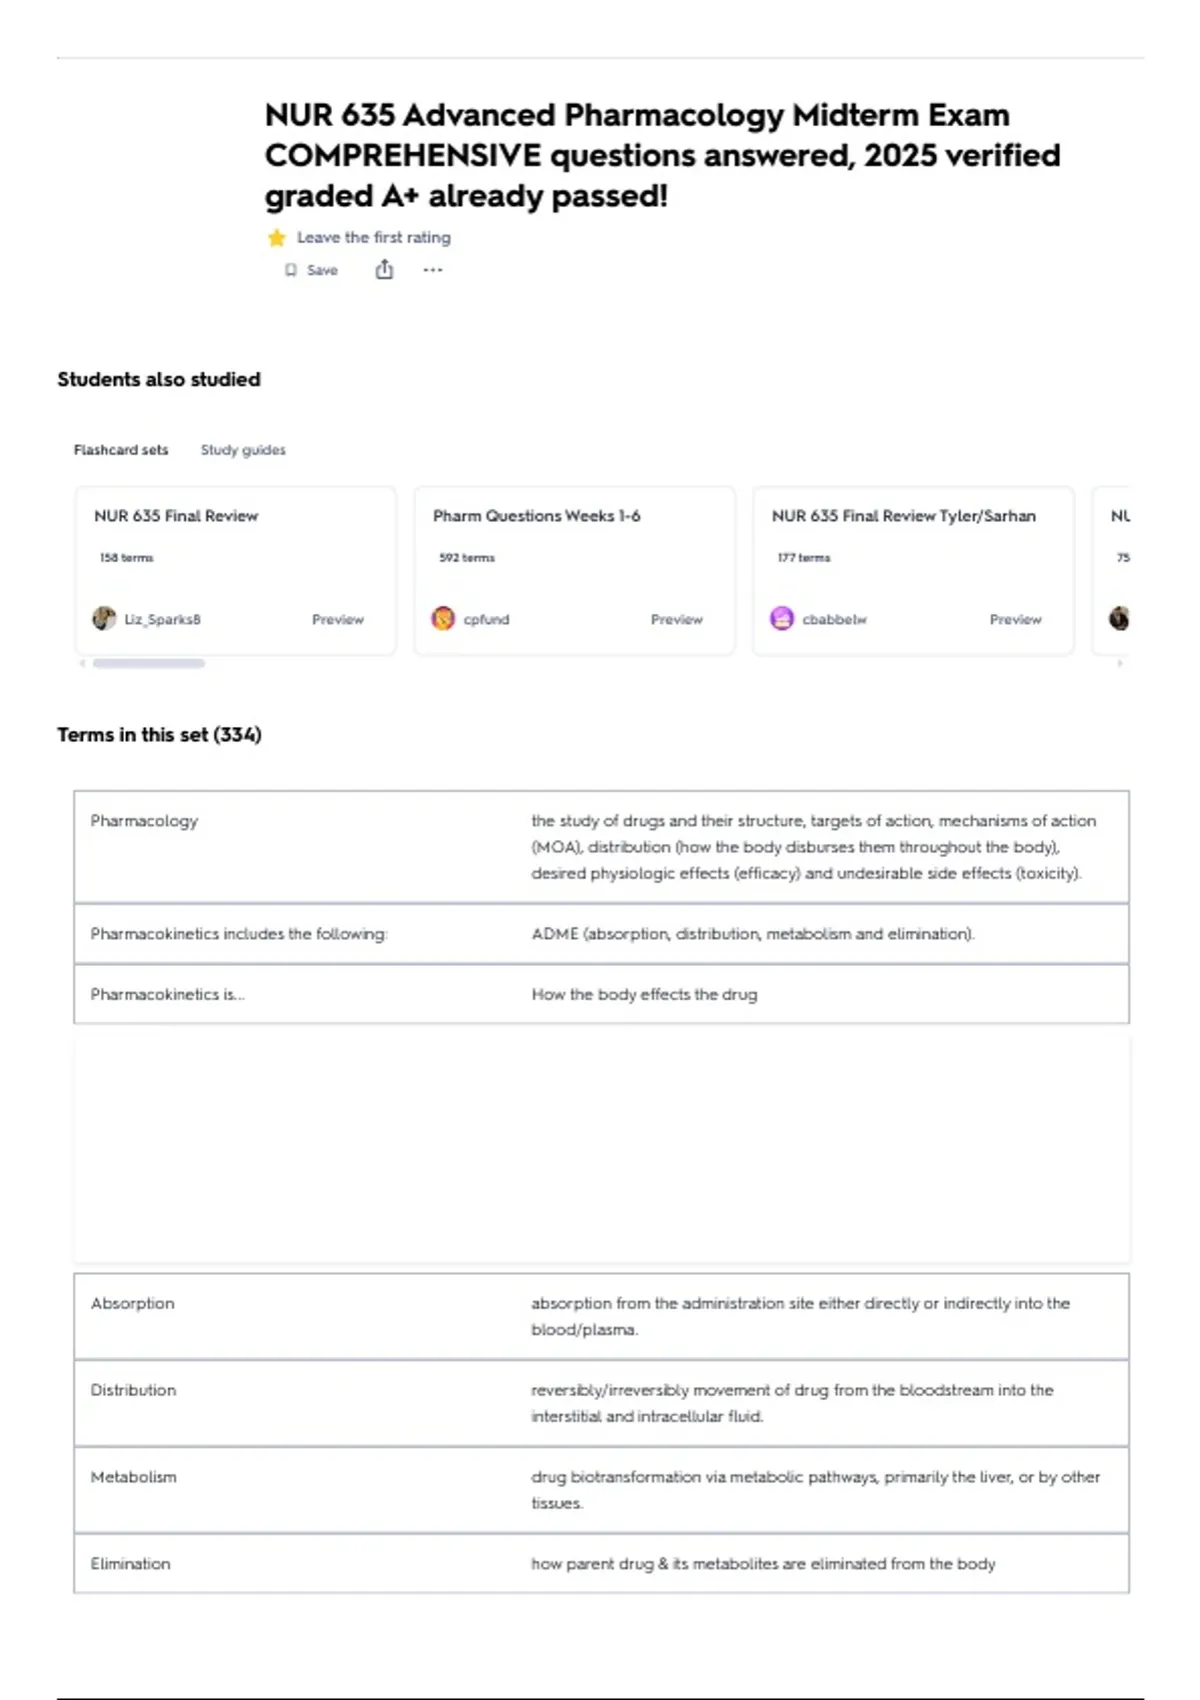Viewport: 1200px width, 1700px height.
Task: Preview the NUR 635 Final Review set
Action: [338, 620]
